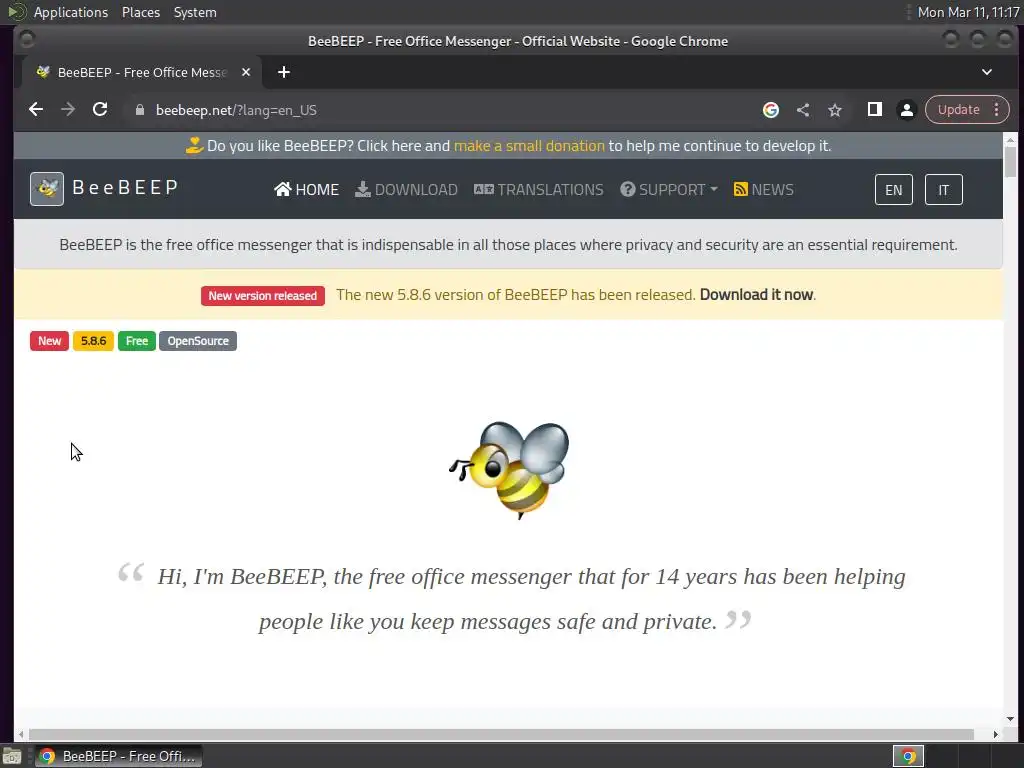The height and width of the screenshot is (768, 1024).
Task: Click Download it now link
Action: [x=756, y=295]
